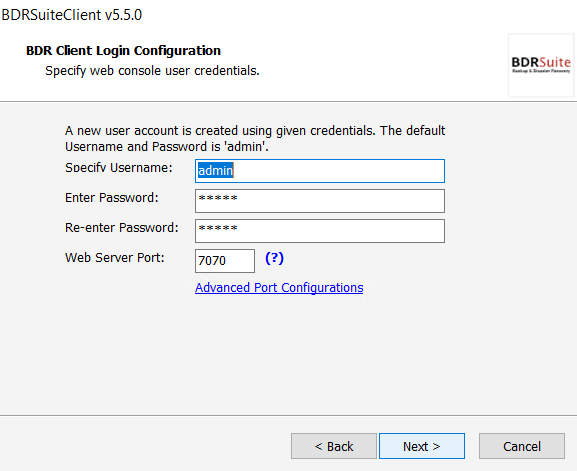
Task: Proceed with the Next > button
Action: tap(422, 446)
